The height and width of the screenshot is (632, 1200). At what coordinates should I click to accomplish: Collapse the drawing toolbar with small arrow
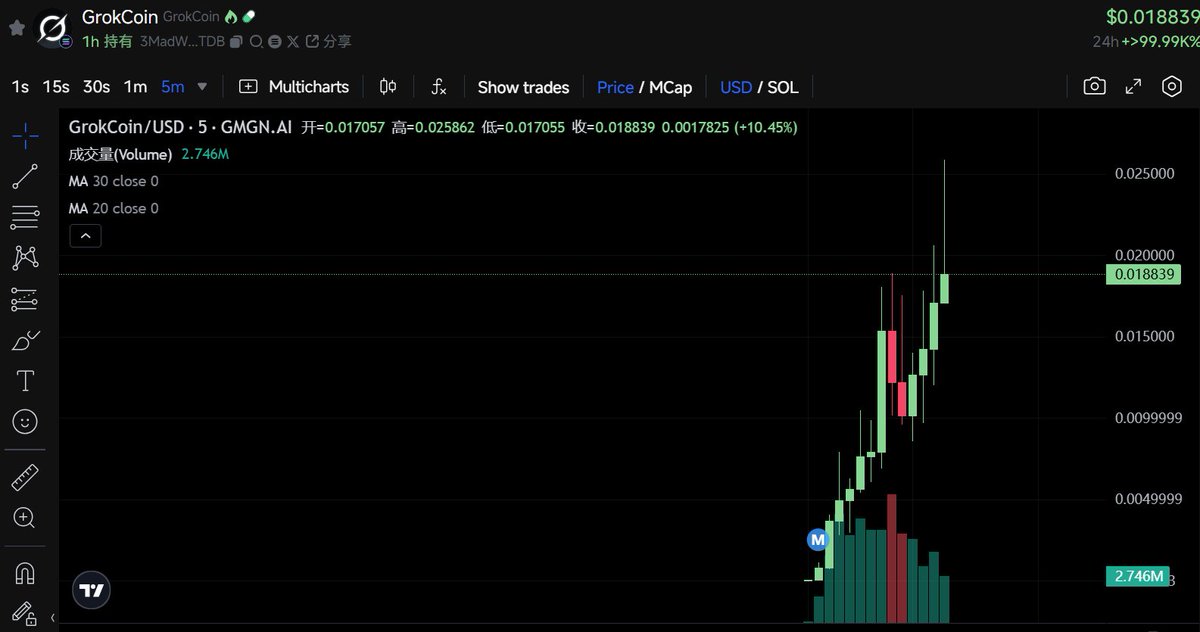pyautogui.click(x=52, y=618)
